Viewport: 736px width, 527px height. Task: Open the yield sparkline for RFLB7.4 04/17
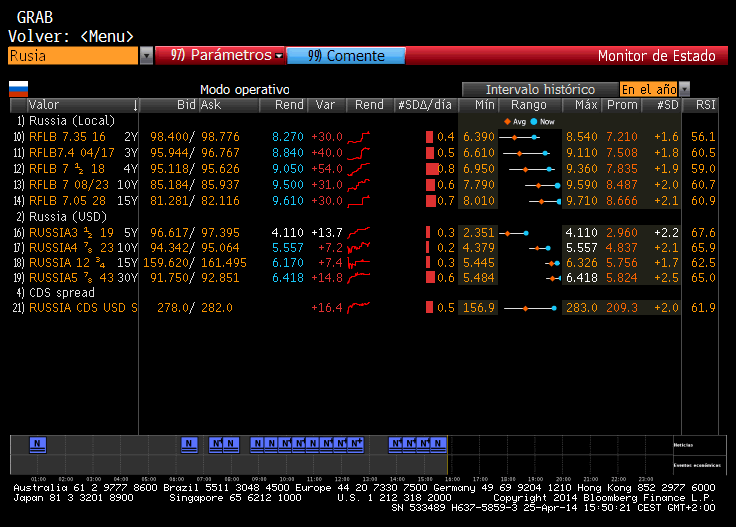coord(359,153)
